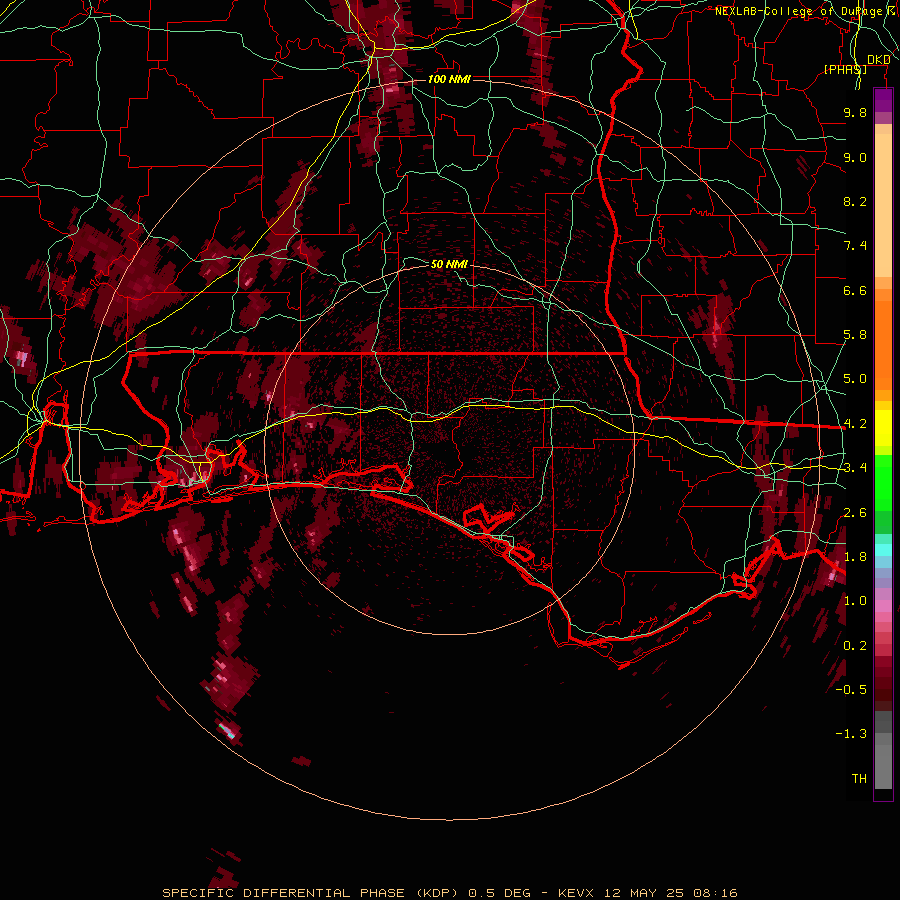Click the DKD label above the legend
Screen dimensions: 900x900
[x=878, y=59]
